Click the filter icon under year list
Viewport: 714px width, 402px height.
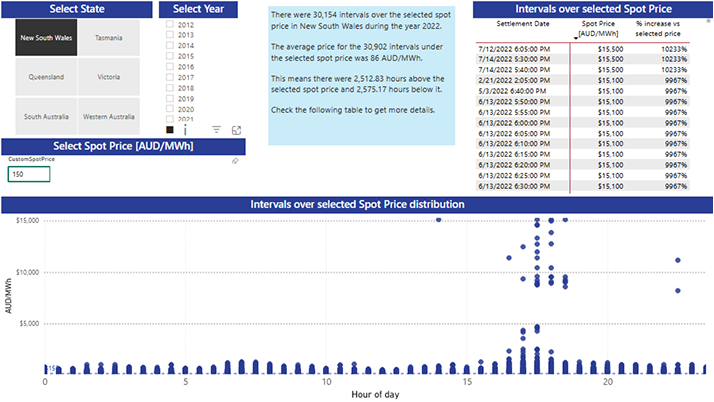click(217, 130)
